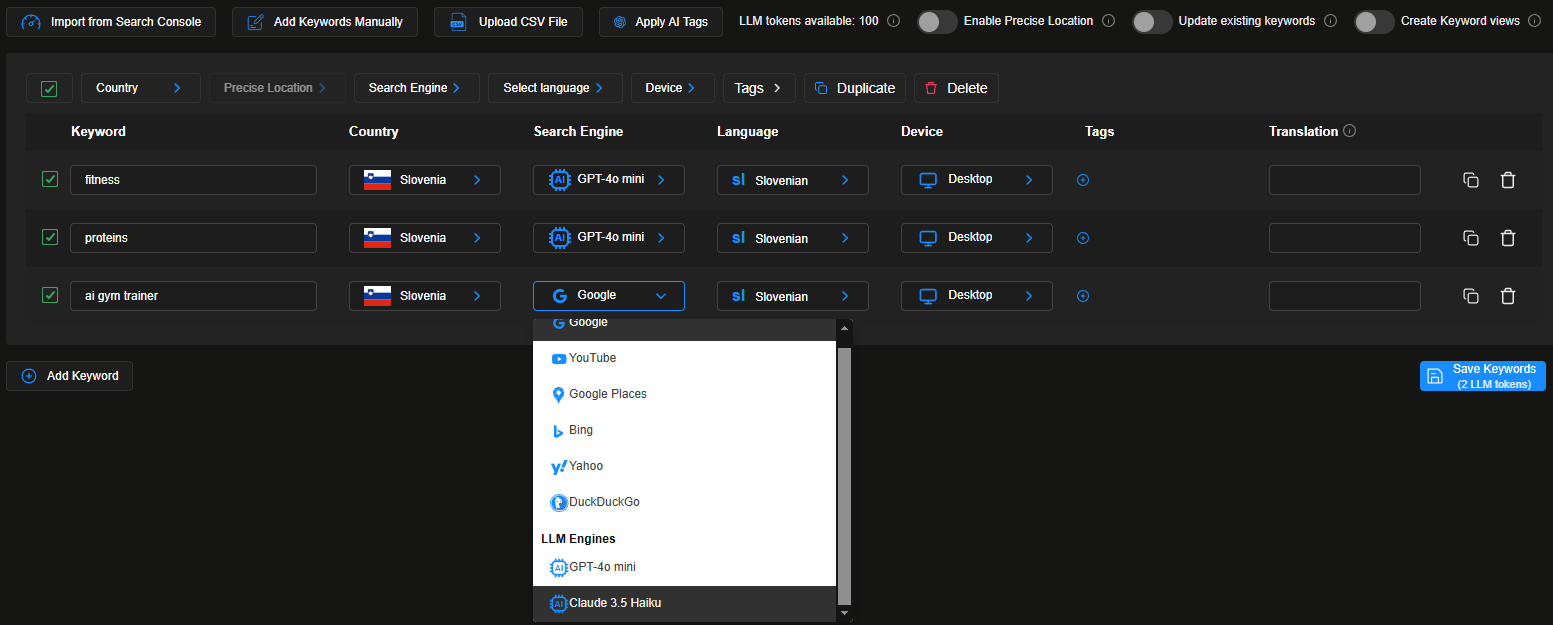Click the search engine list scrollbar down arrow

[844, 612]
